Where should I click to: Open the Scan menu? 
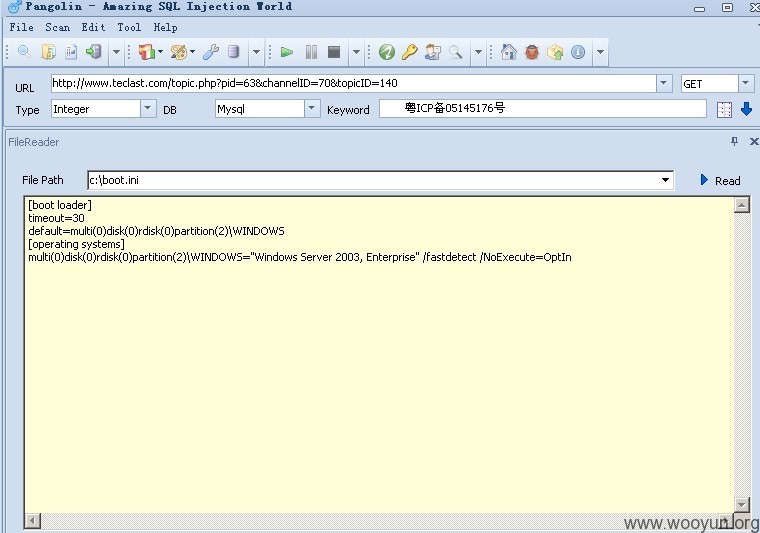(x=57, y=27)
